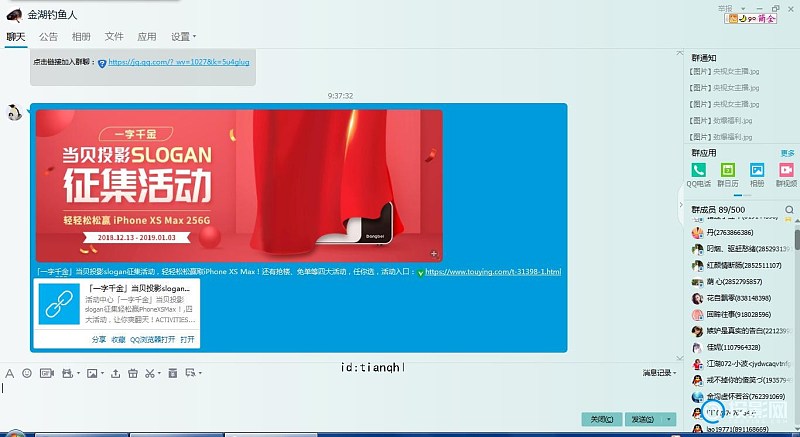
Task: Open last 劲爆福利.jpg group notice
Action: click(x=720, y=137)
